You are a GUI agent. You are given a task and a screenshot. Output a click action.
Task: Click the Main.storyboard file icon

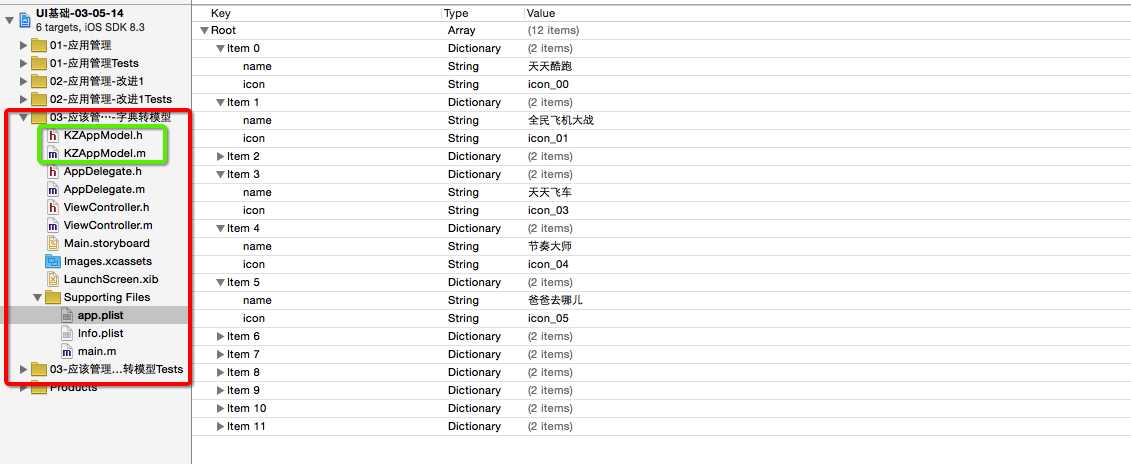click(53, 243)
